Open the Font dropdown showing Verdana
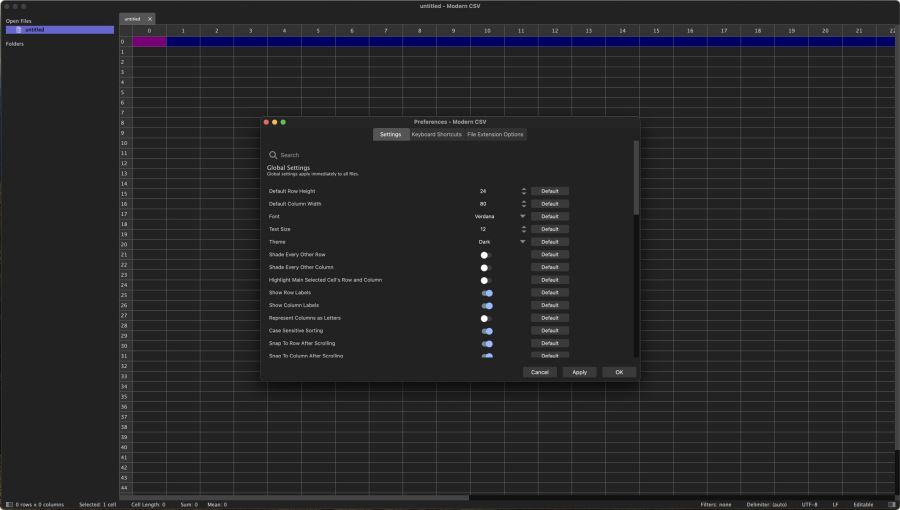The height and width of the screenshot is (510, 900). pyautogui.click(x=500, y=216)
